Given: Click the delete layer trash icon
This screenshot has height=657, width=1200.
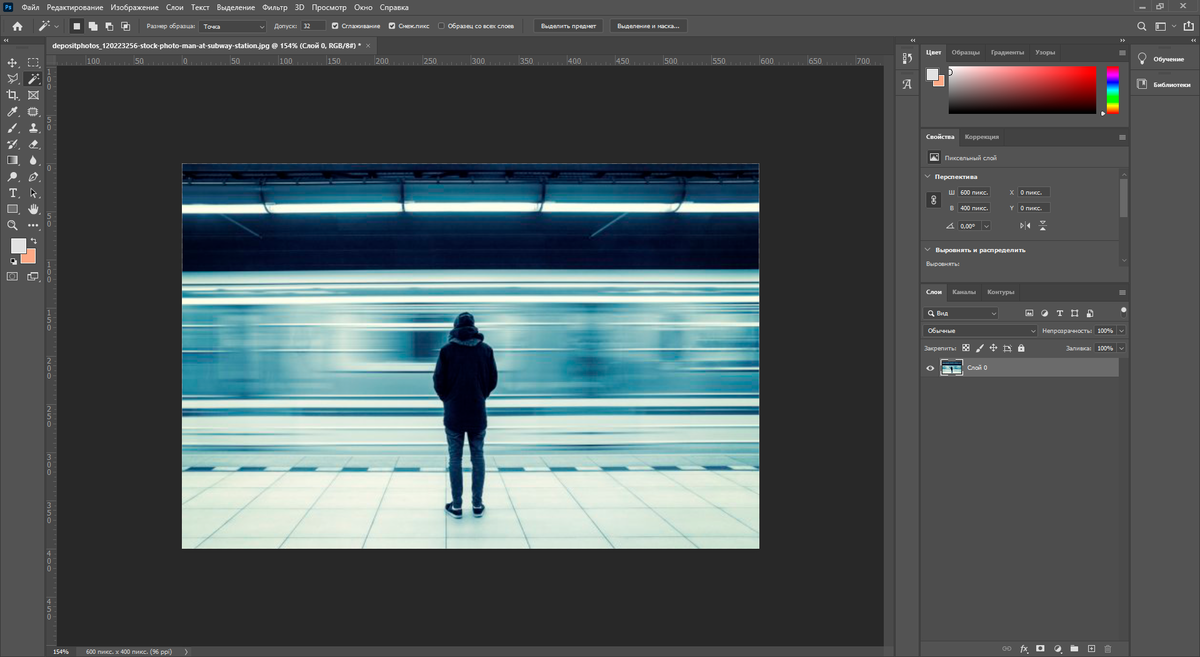Looking at the screenshot, I should coord(1108,649).
